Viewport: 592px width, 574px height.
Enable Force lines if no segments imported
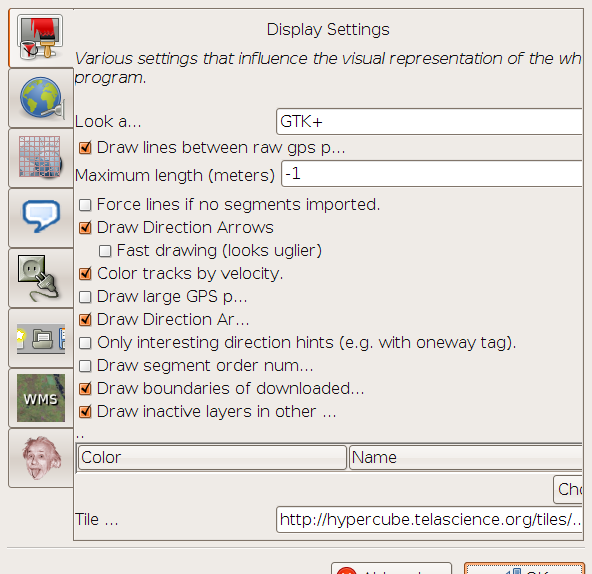pos(85,205)
